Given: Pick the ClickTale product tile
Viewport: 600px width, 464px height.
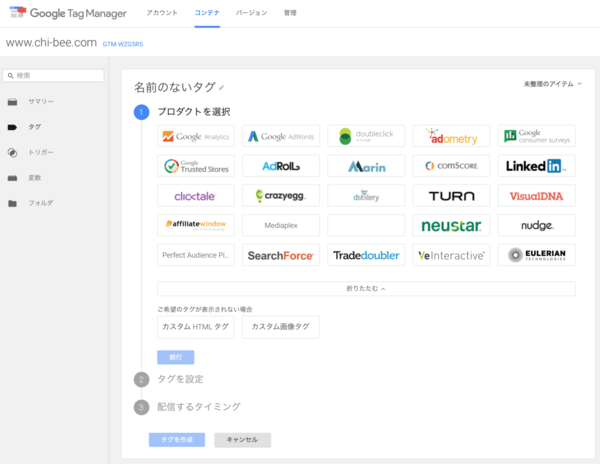Looking at the screenshot, I should (x=196, y=195).
